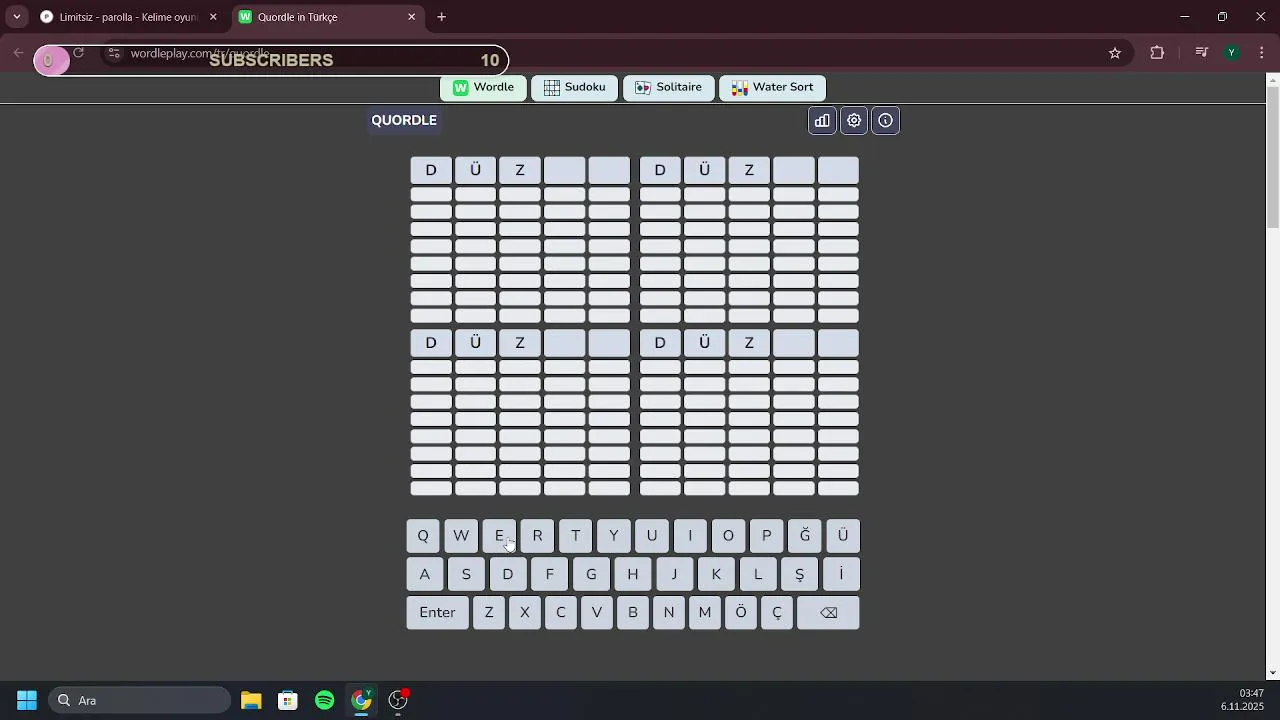Screen dimensions: 1280x720
Task: Open the taskbar clock showing 03:47
Action: [1243, 700]
